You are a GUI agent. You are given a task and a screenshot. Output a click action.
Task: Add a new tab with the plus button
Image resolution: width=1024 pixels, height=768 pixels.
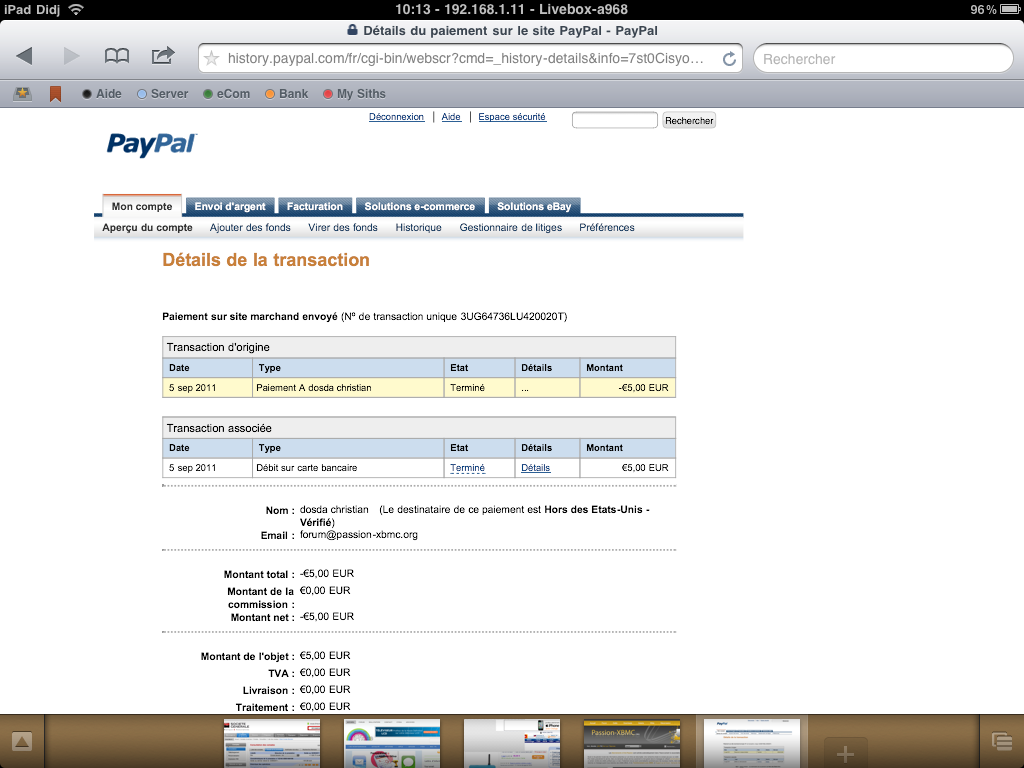(x=846, y=754)
